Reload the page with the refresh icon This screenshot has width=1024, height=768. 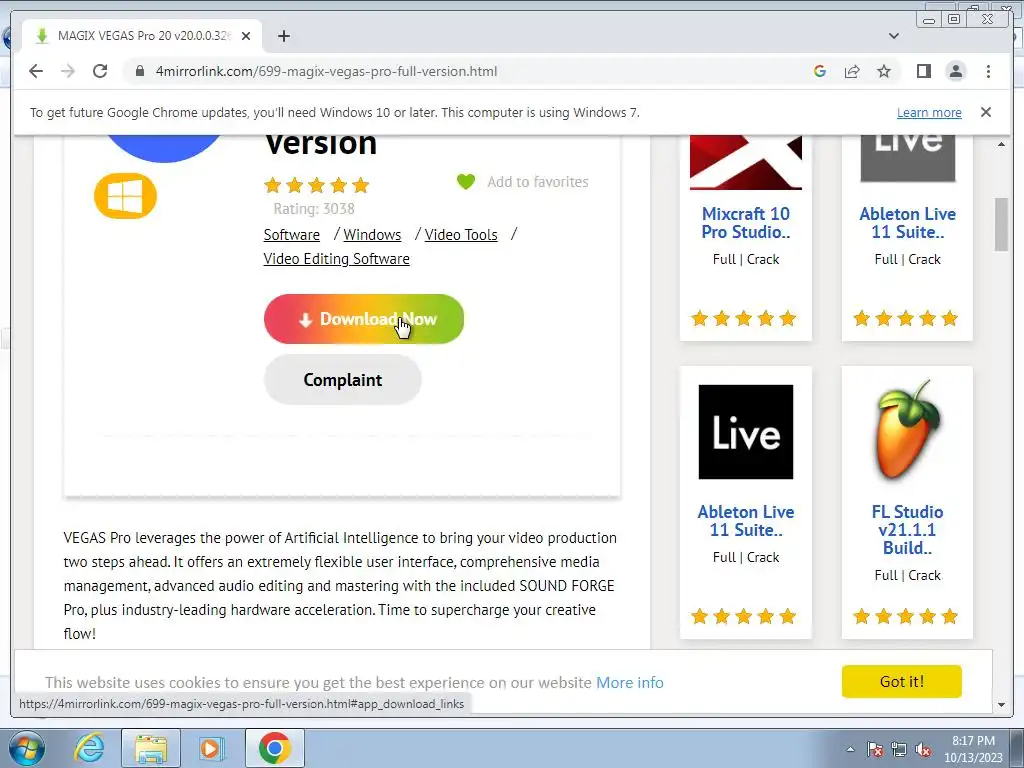(x=100, y=71)
